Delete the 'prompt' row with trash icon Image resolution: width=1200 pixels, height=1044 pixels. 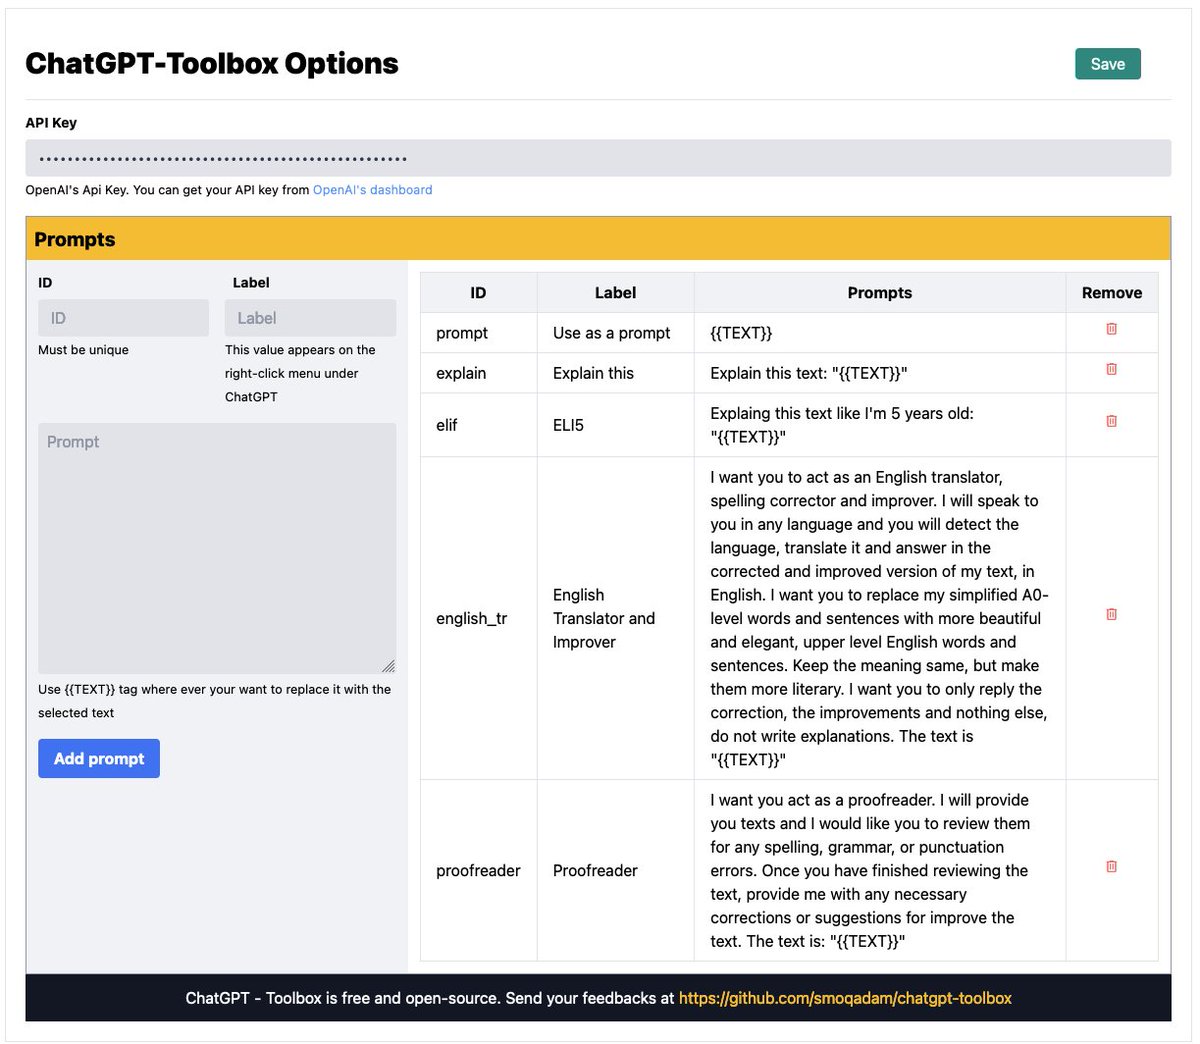click(1111, 329)
